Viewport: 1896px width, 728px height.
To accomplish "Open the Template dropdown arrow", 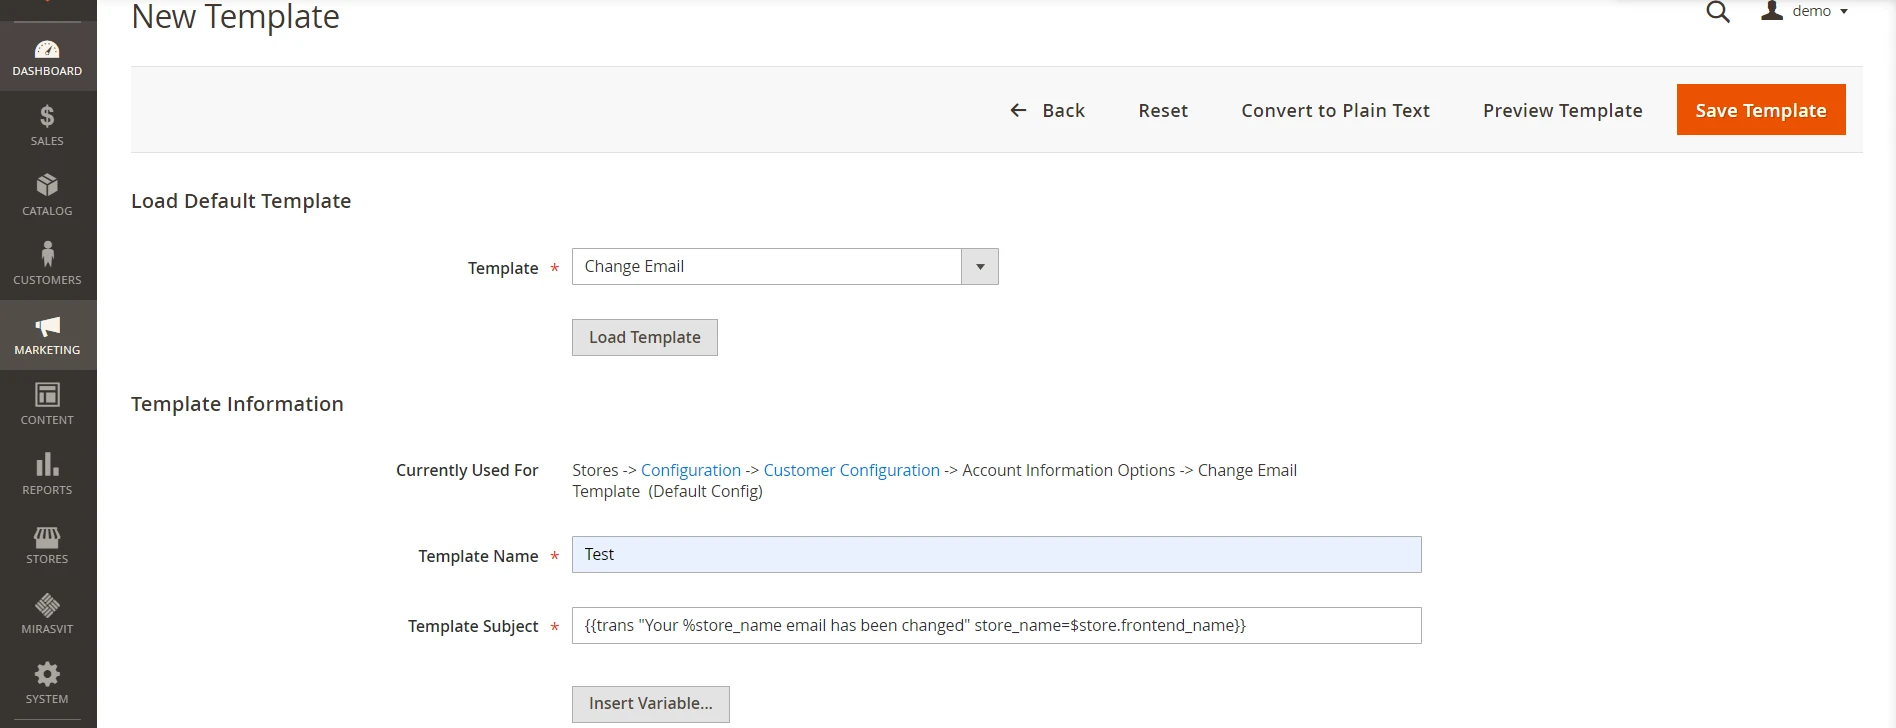I will (980, 267).
